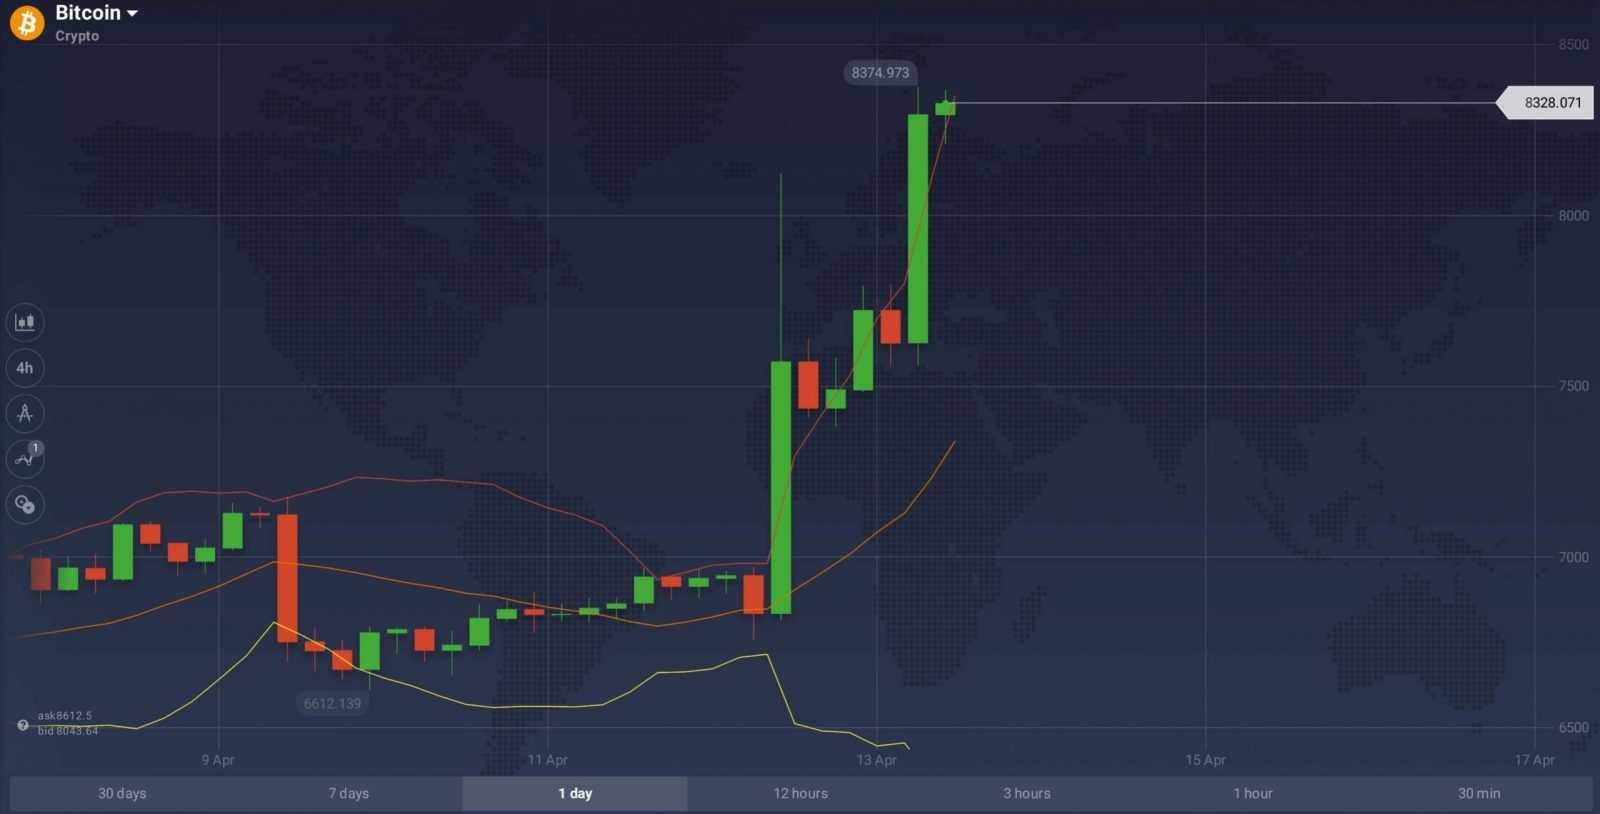The image size is (1600, 814).
Task: Switch to the 1 hour range
Action: [x=1253, y=793]
